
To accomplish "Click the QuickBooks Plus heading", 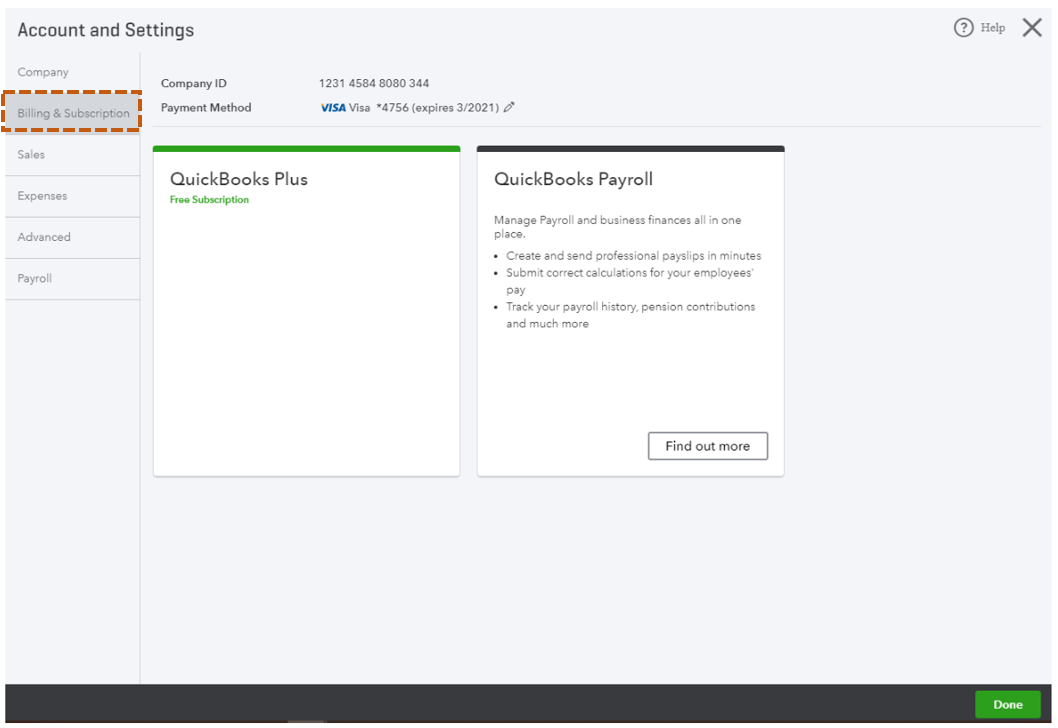I will click(239, 179).
